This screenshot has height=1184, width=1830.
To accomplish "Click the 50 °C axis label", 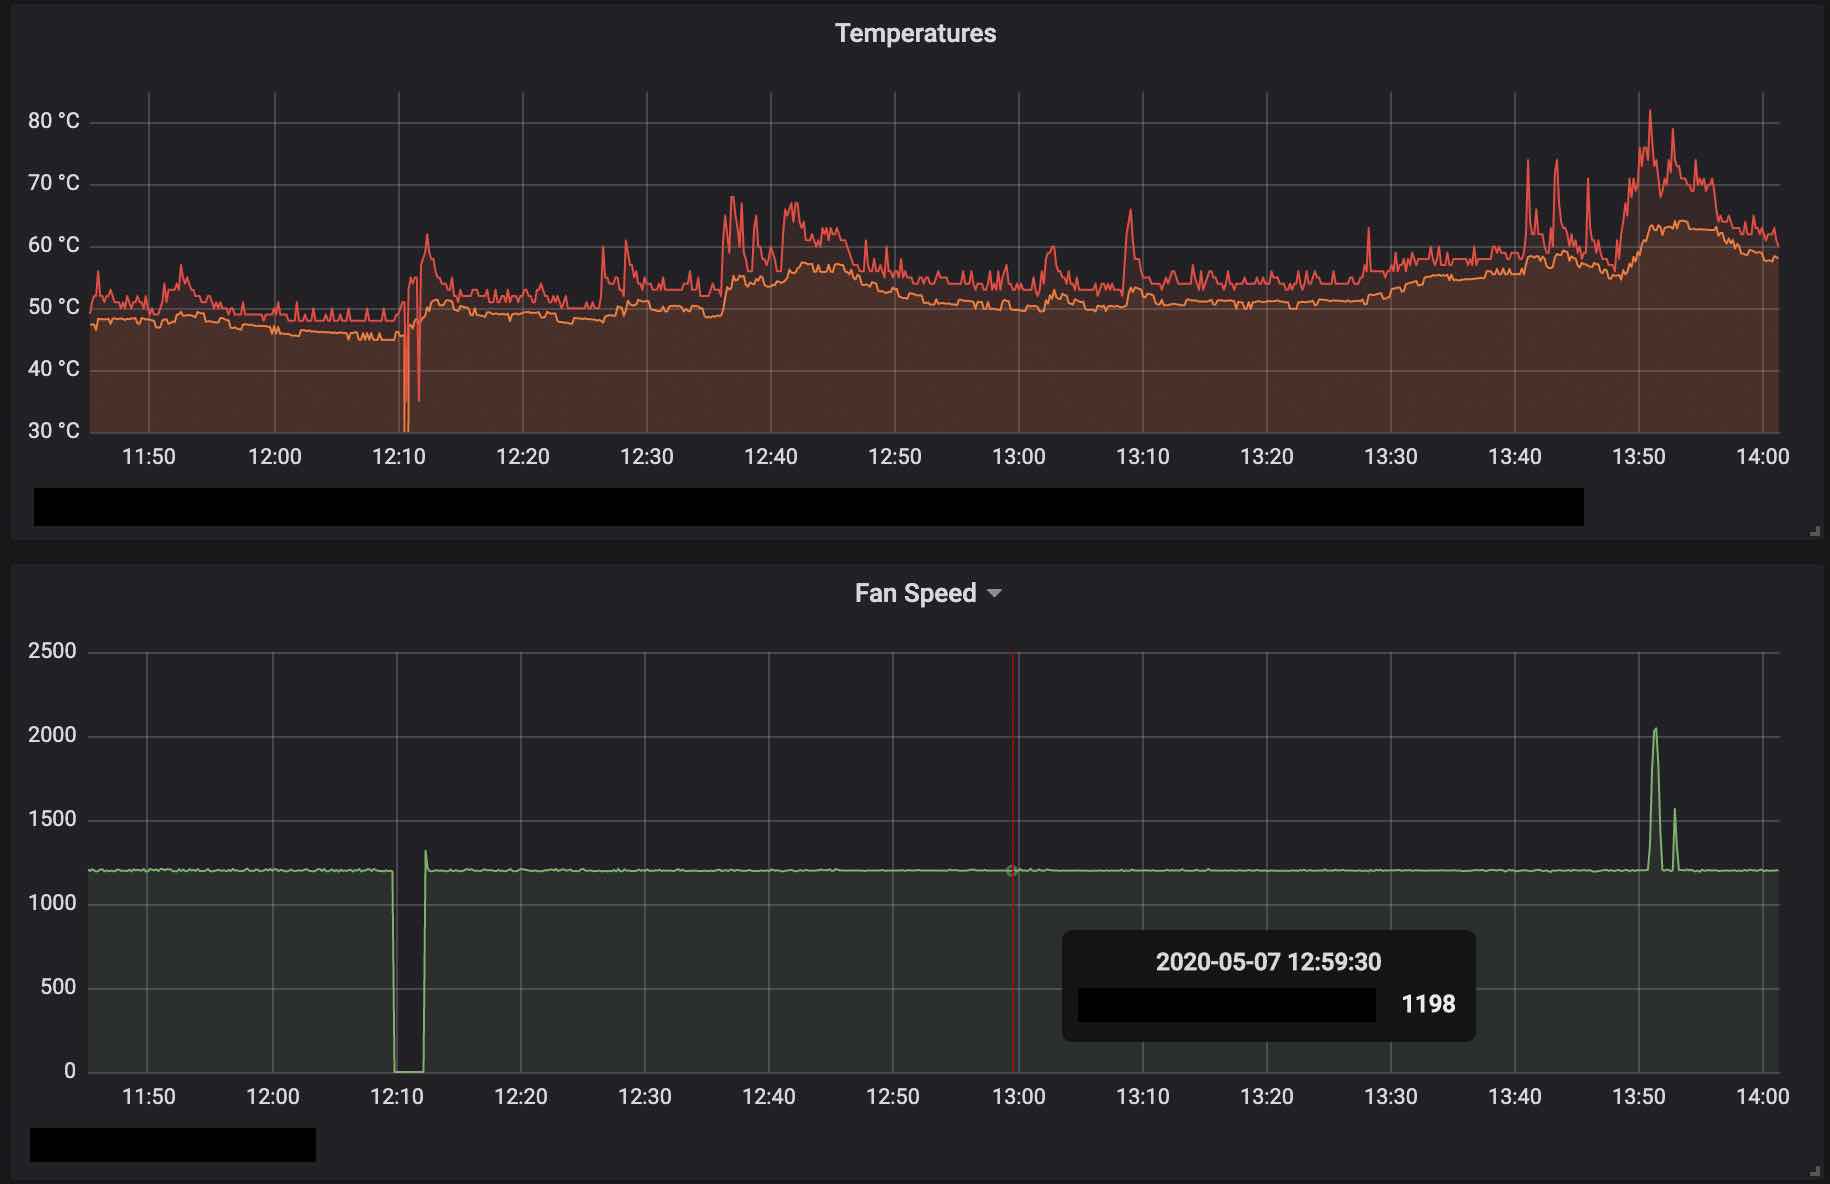I will (x=54, y=307).
